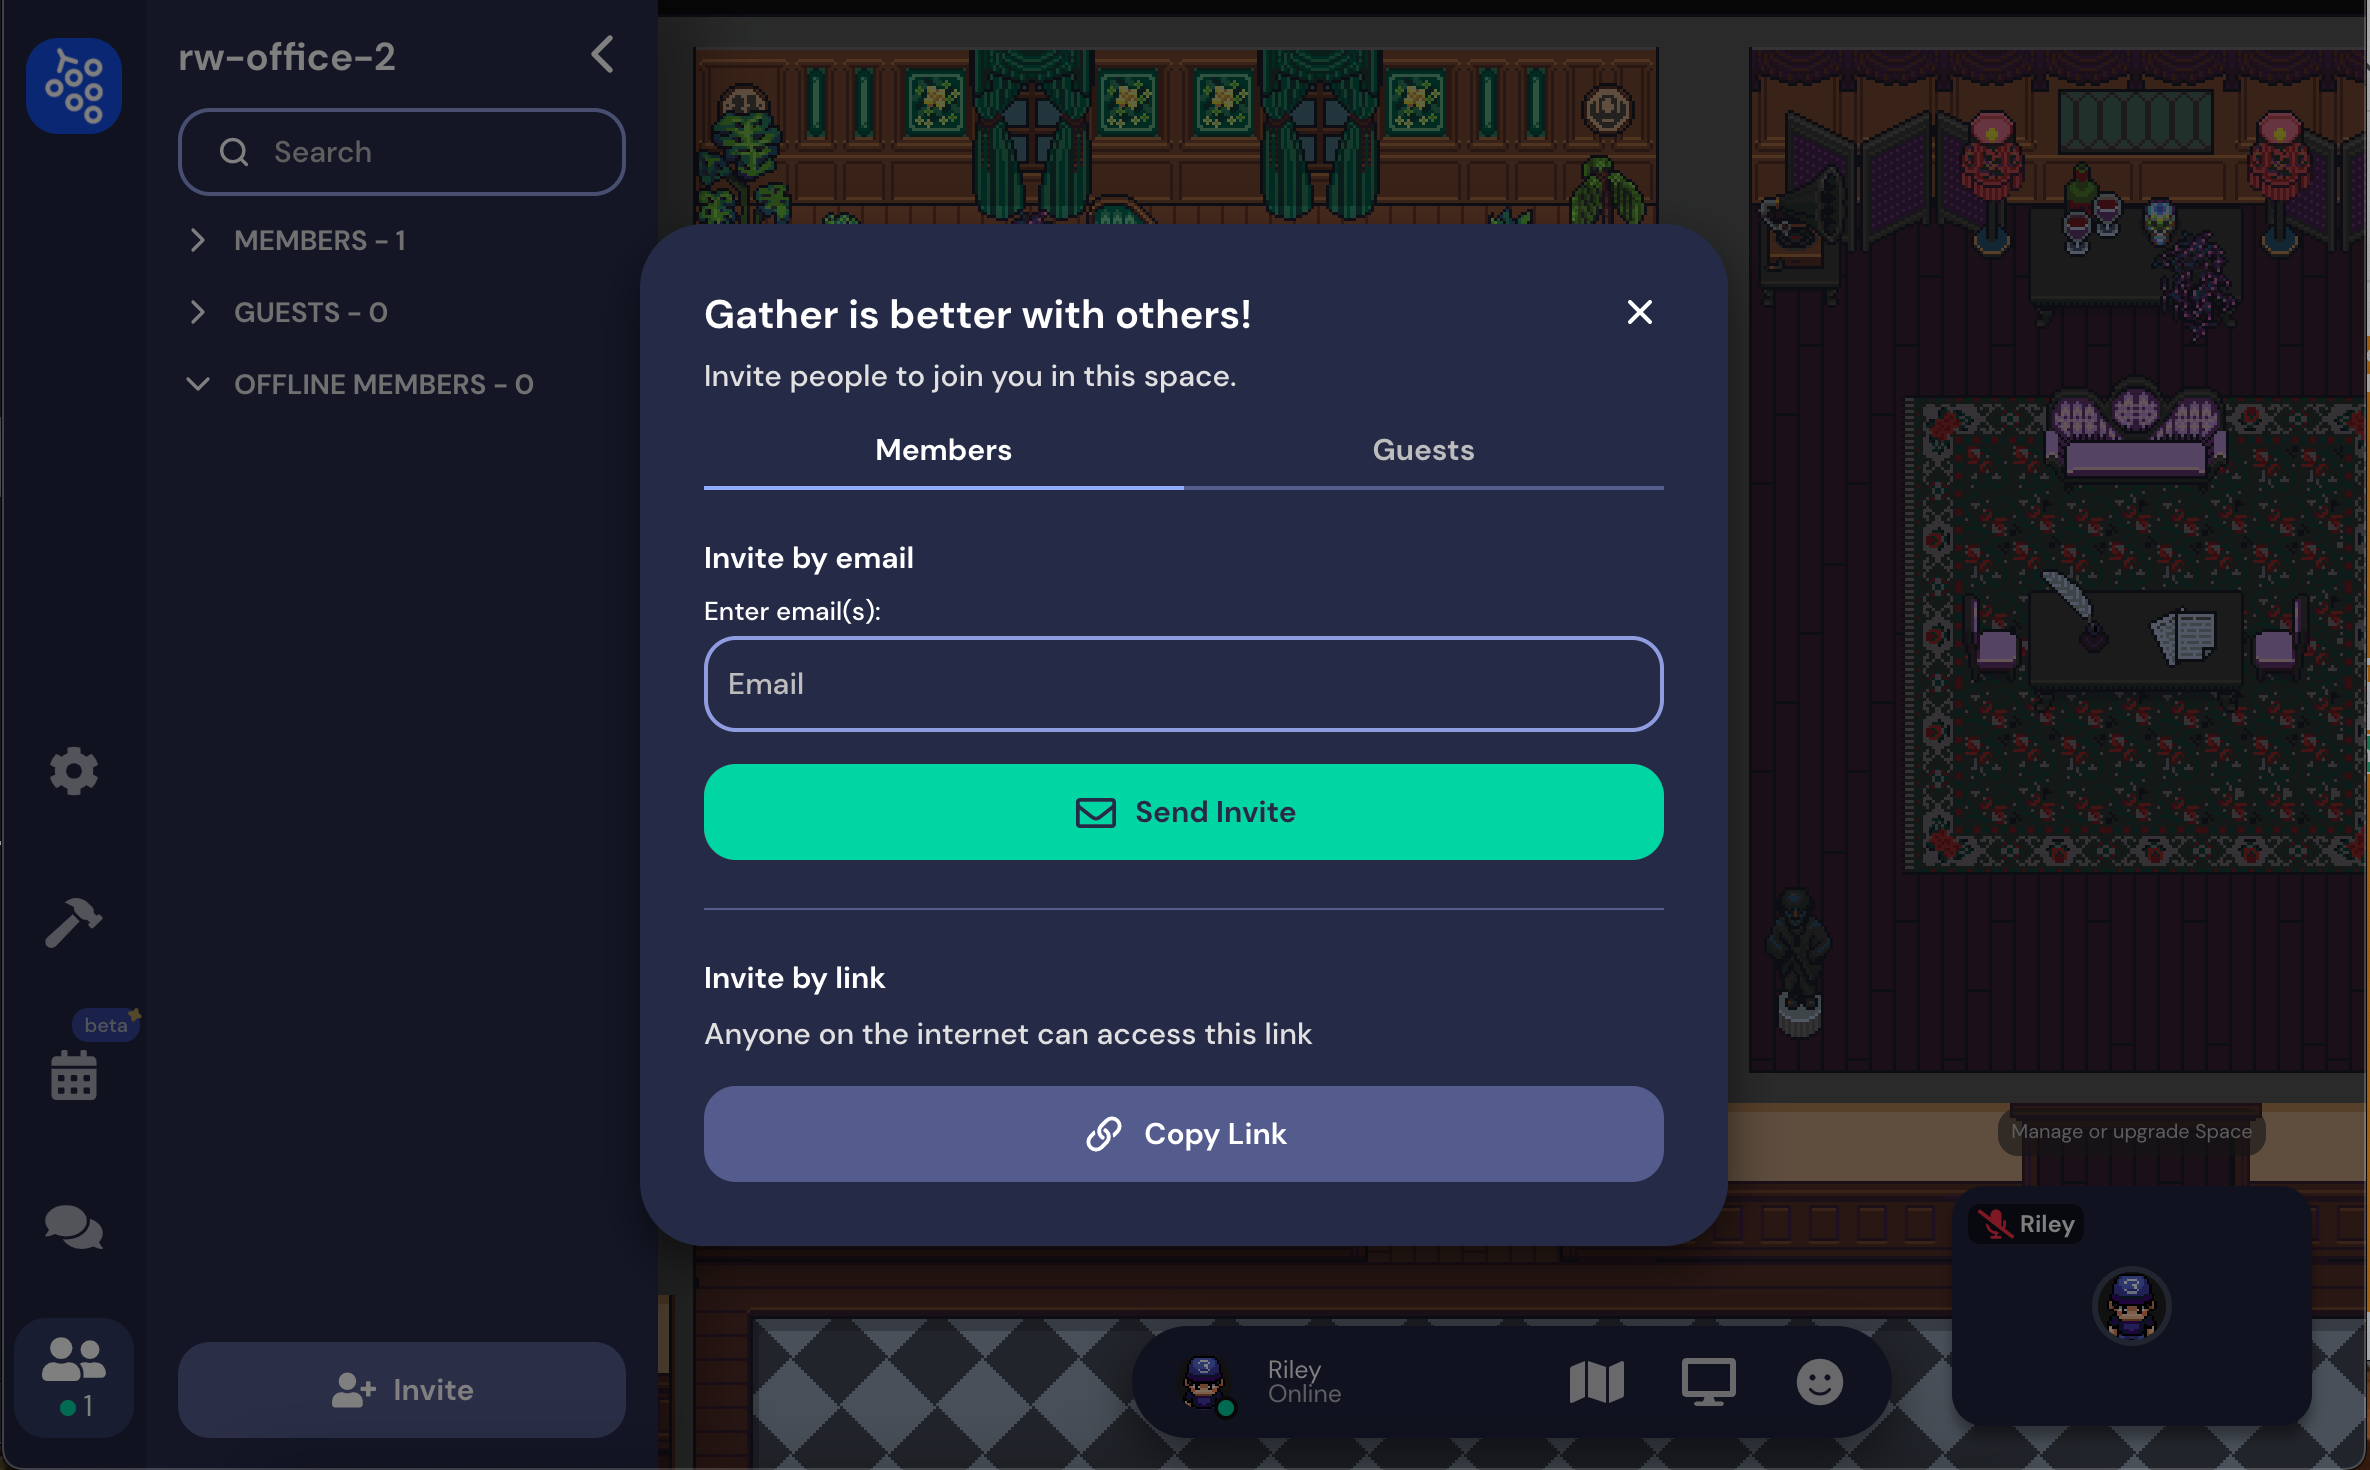Copy the invite link

click(1183, 1133)
